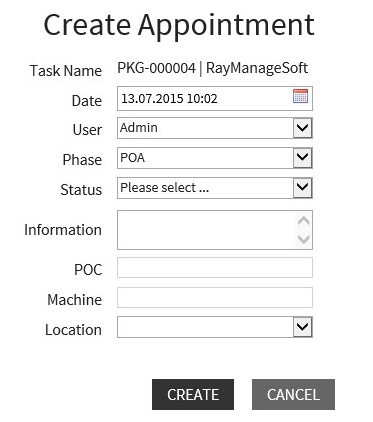Click the CREATE button
373x422 pixels.
[x=193, y=394]
